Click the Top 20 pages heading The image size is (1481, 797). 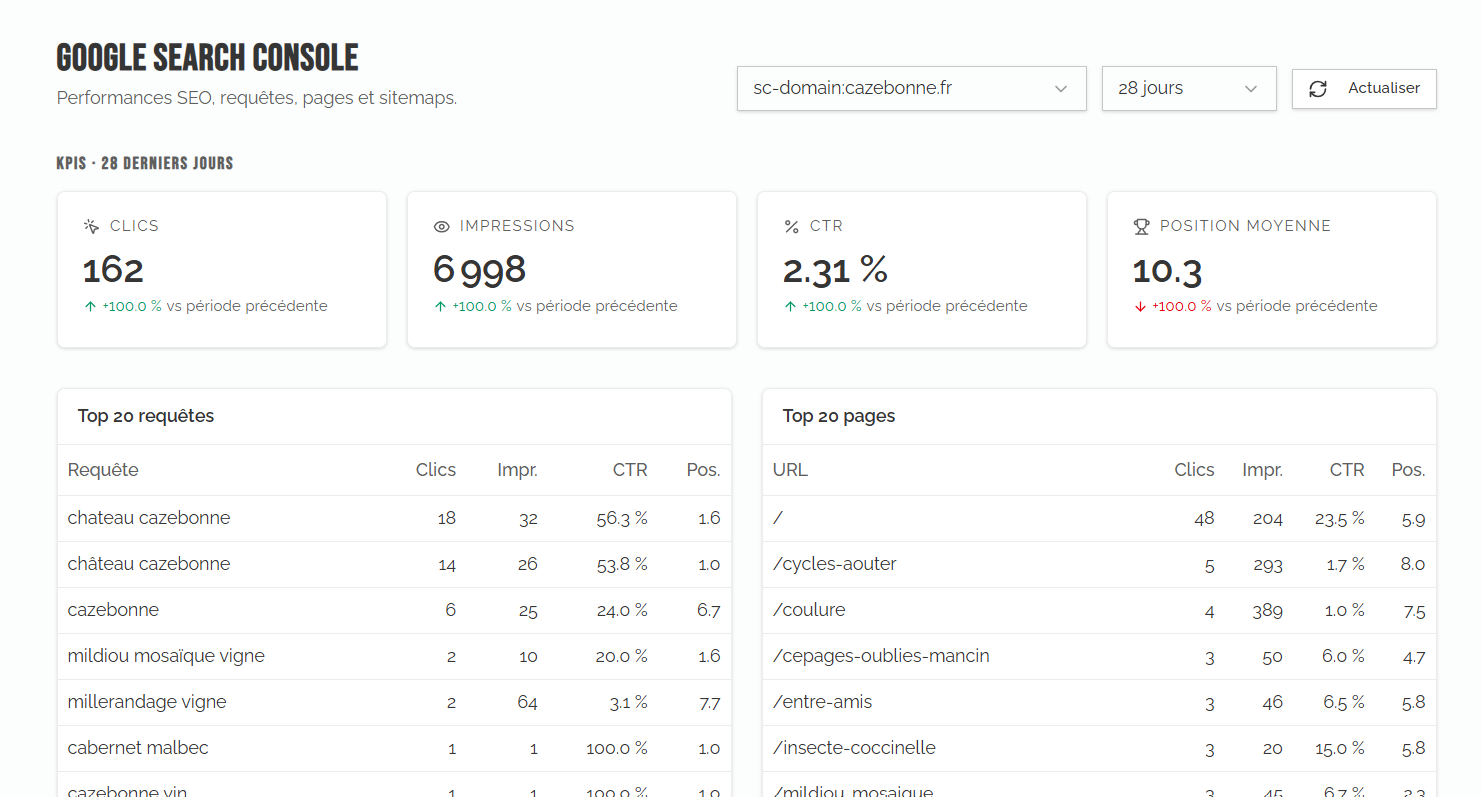(x=839, y=416)
